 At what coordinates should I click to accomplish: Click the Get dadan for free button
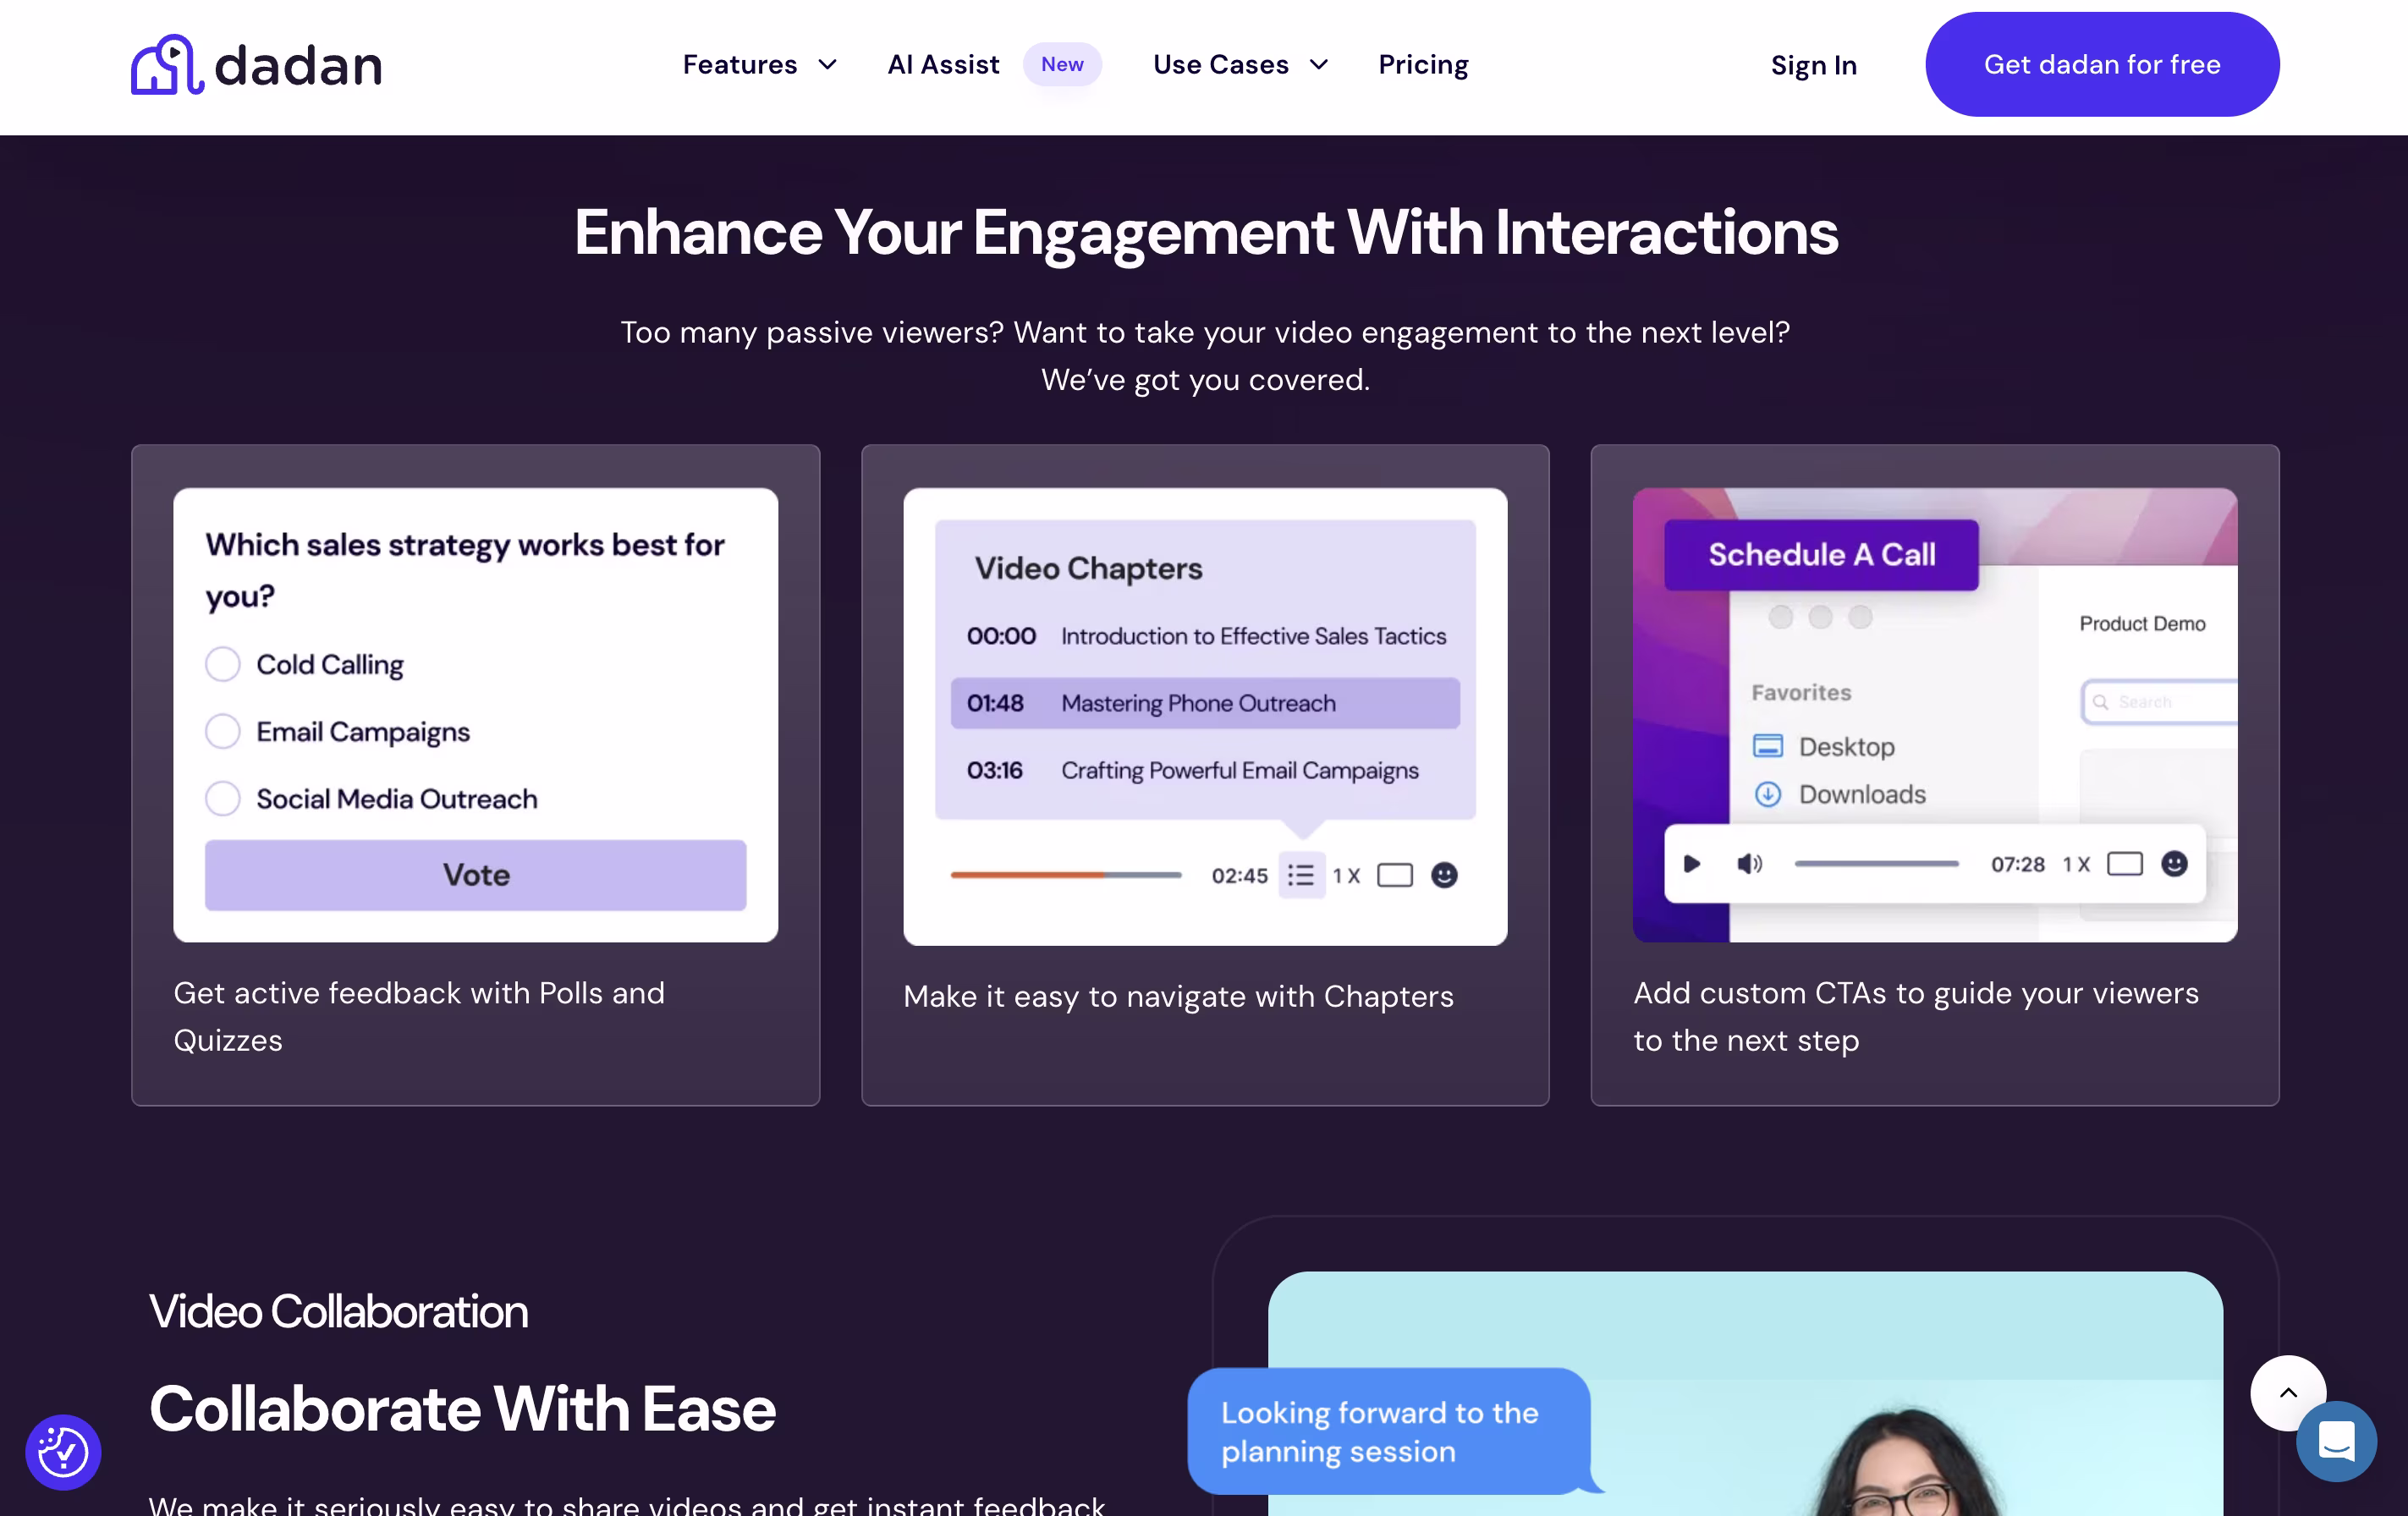[x=2102, y=65]
